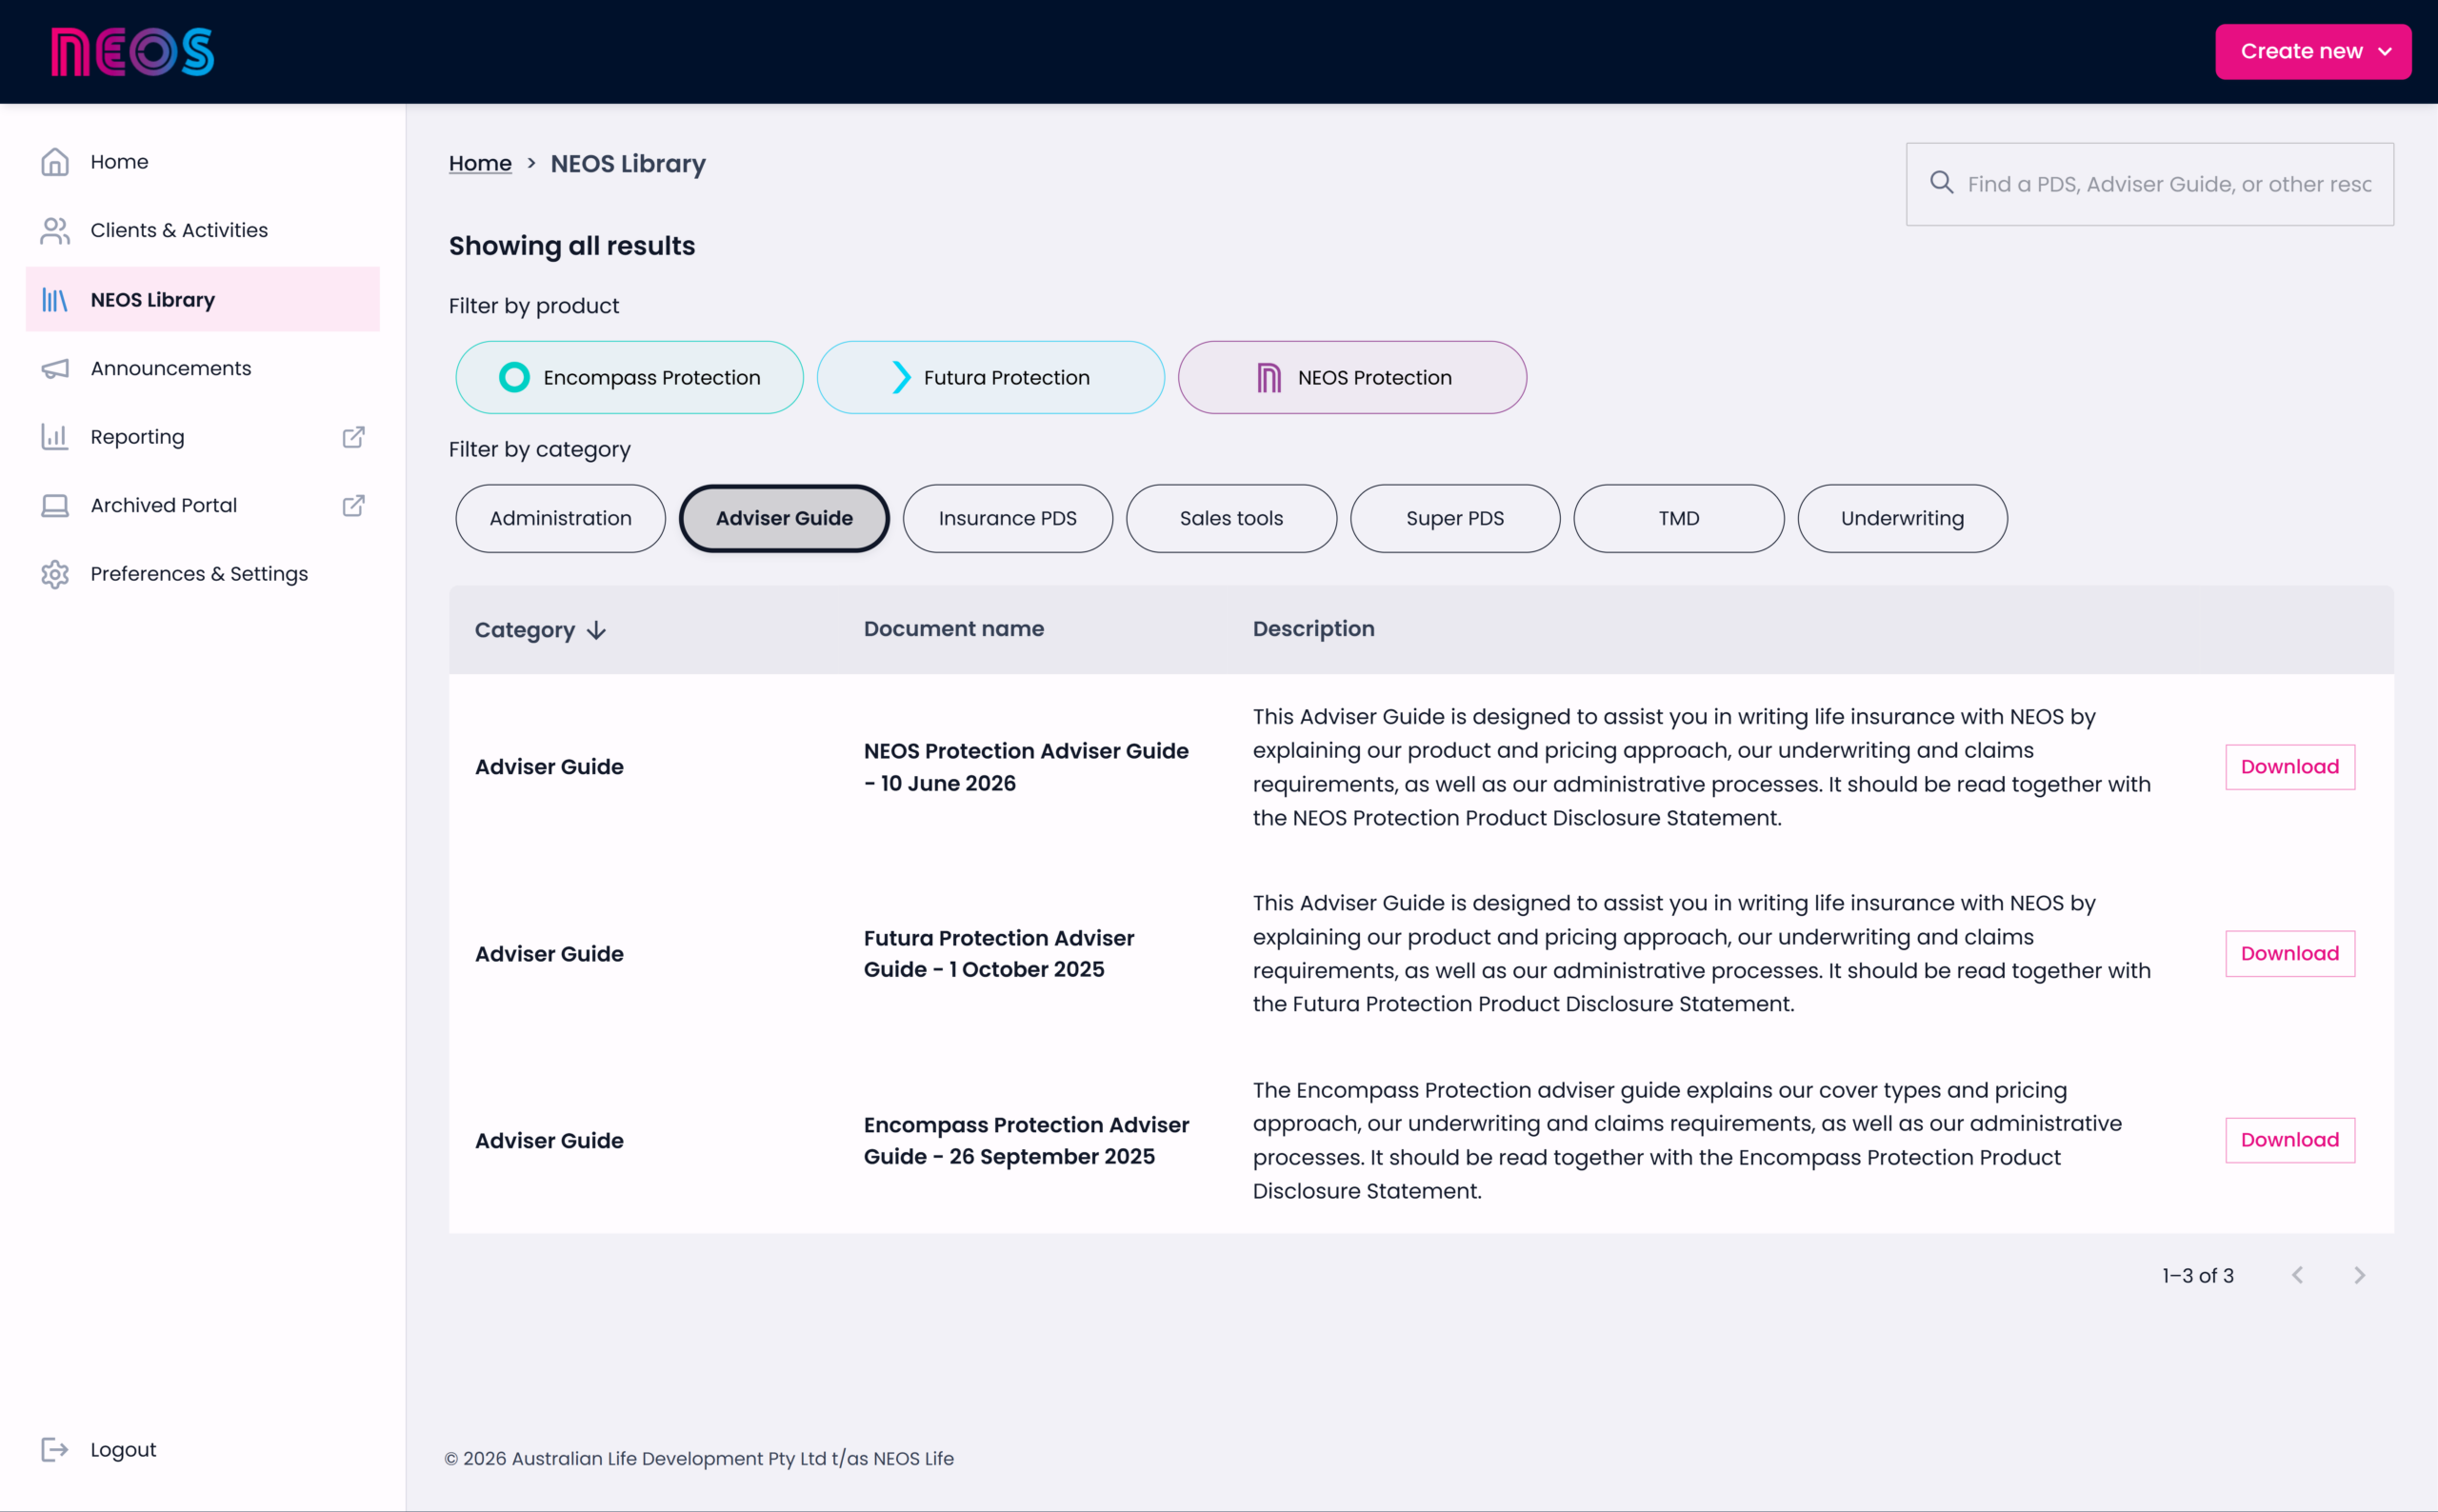The height and width of the screenshot is (1512, 2438).
Task: Click the NEOS Protection logo icon
Action: pos(1268,377)
